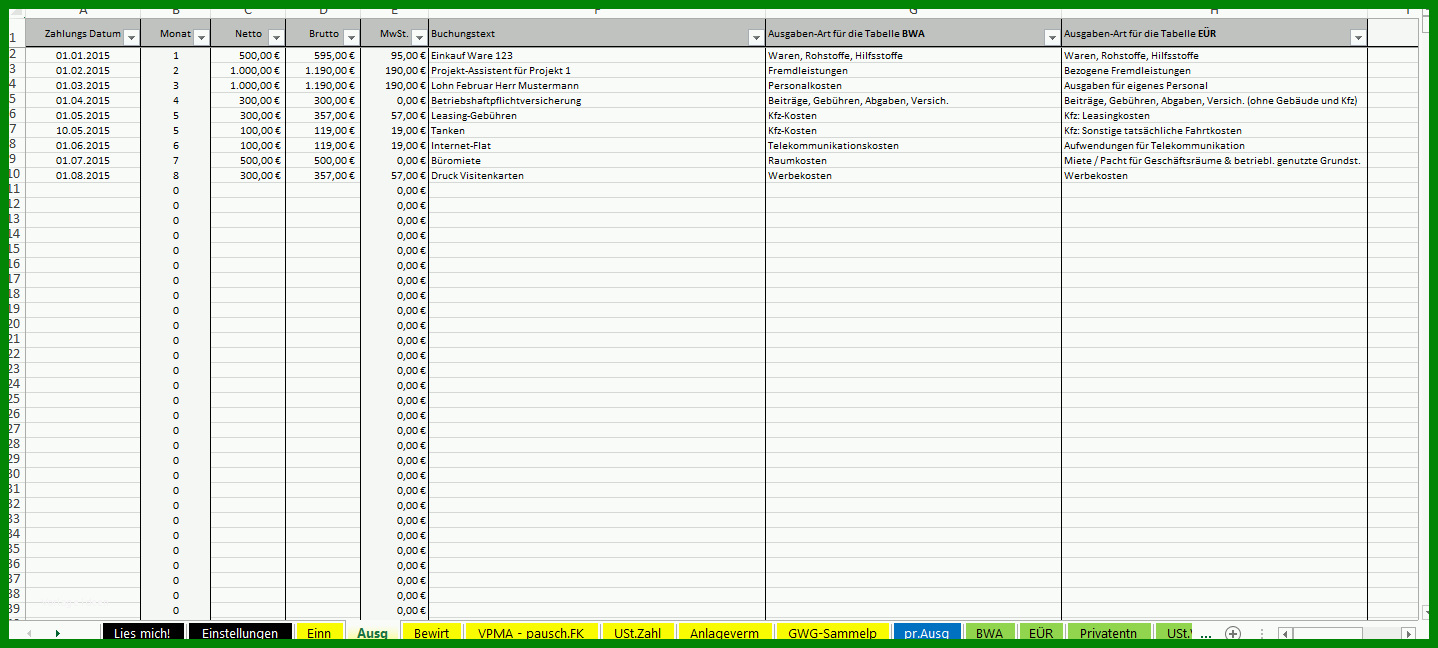The image size is (1438, 648).
Task: Open the Bewirt sheet tab
Action: pyautogui.click(x=432, y=633)
